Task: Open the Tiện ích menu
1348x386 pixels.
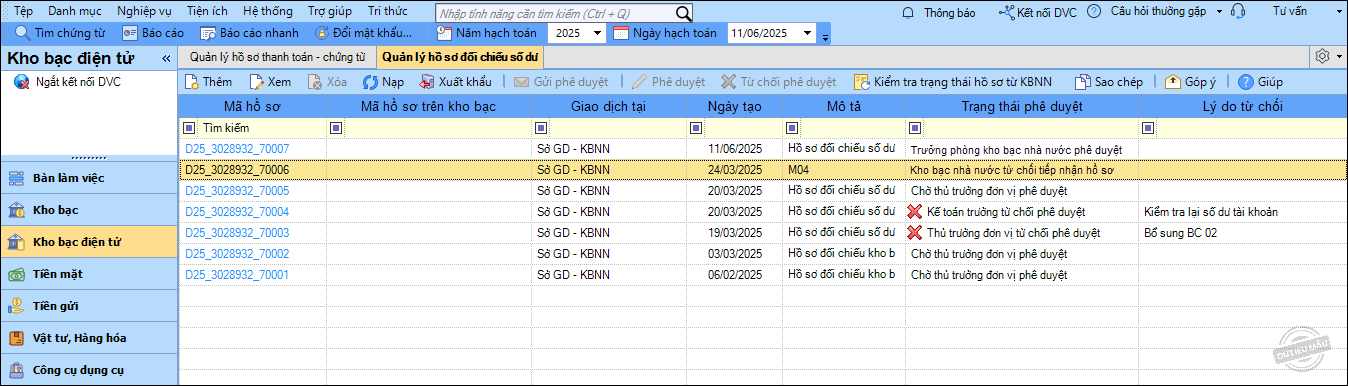Action: click(207, 11)
